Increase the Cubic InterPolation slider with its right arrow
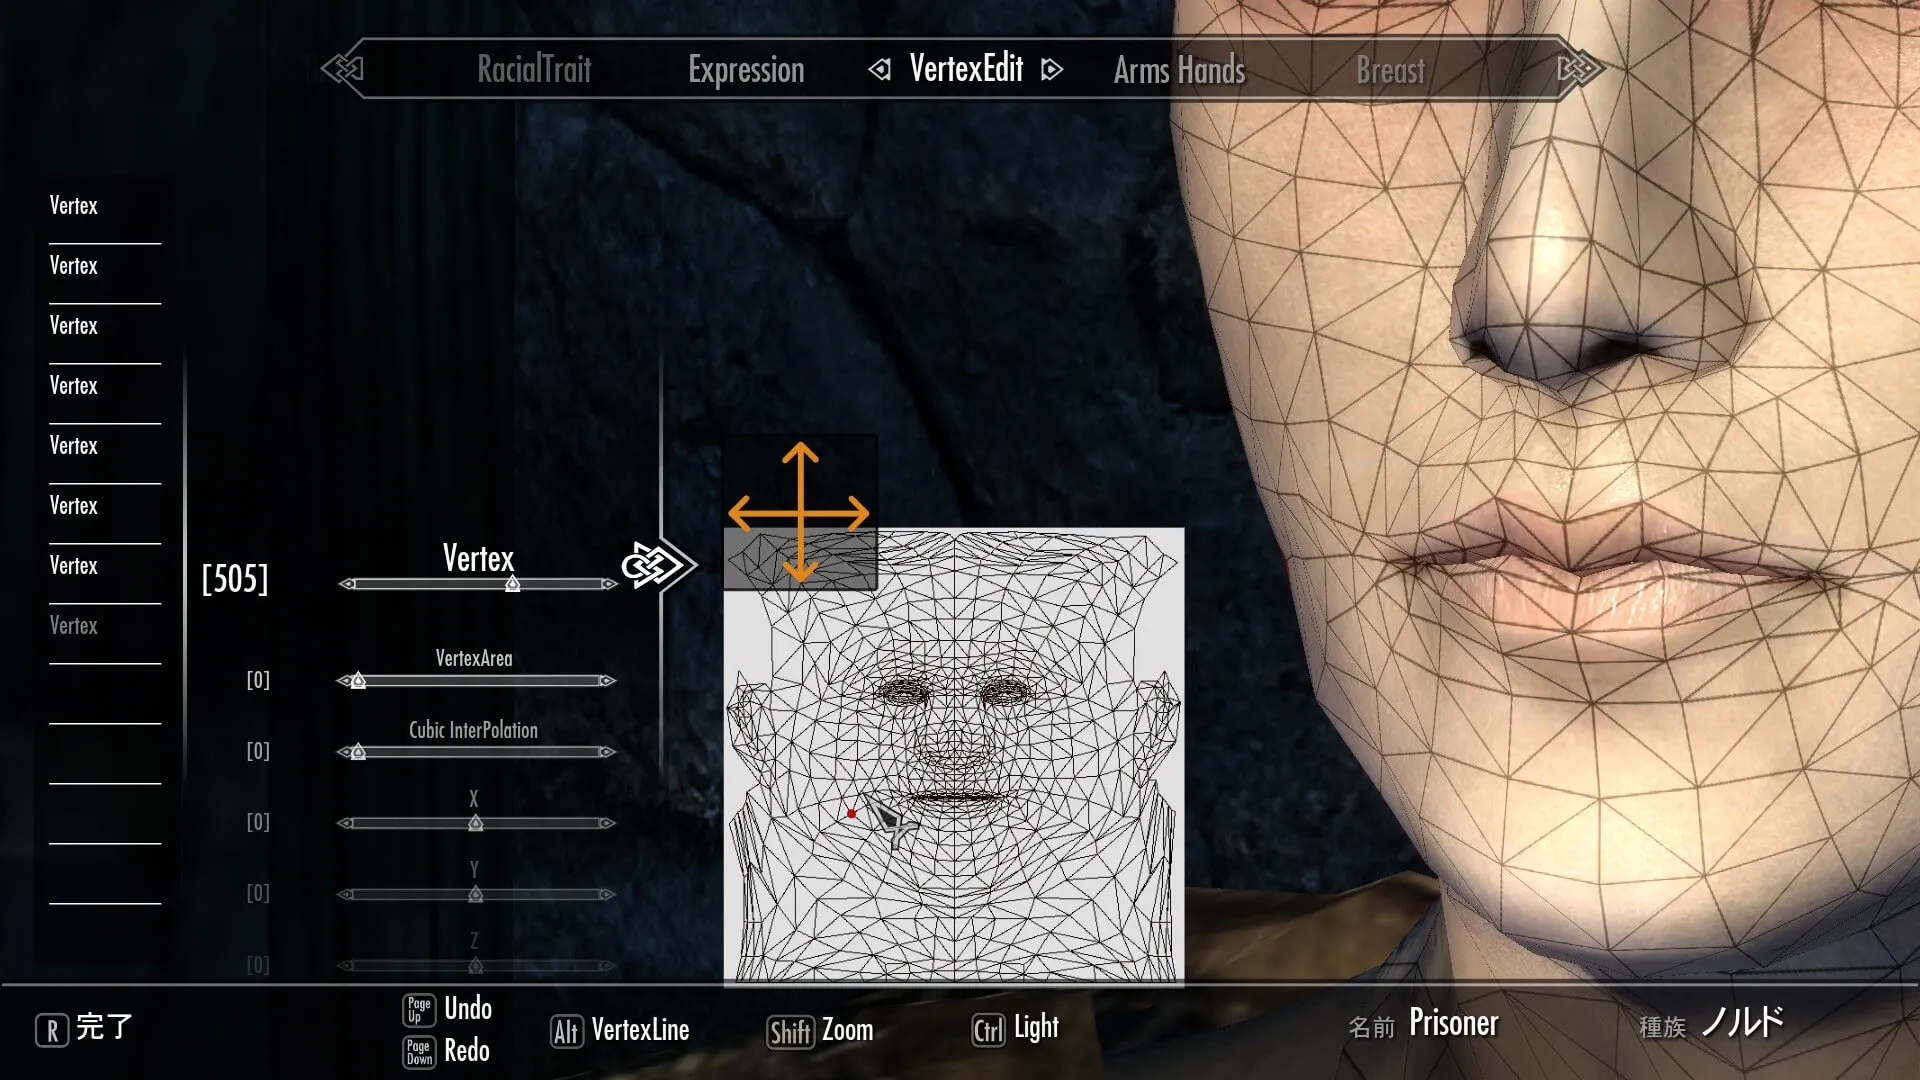 point(607,752)
